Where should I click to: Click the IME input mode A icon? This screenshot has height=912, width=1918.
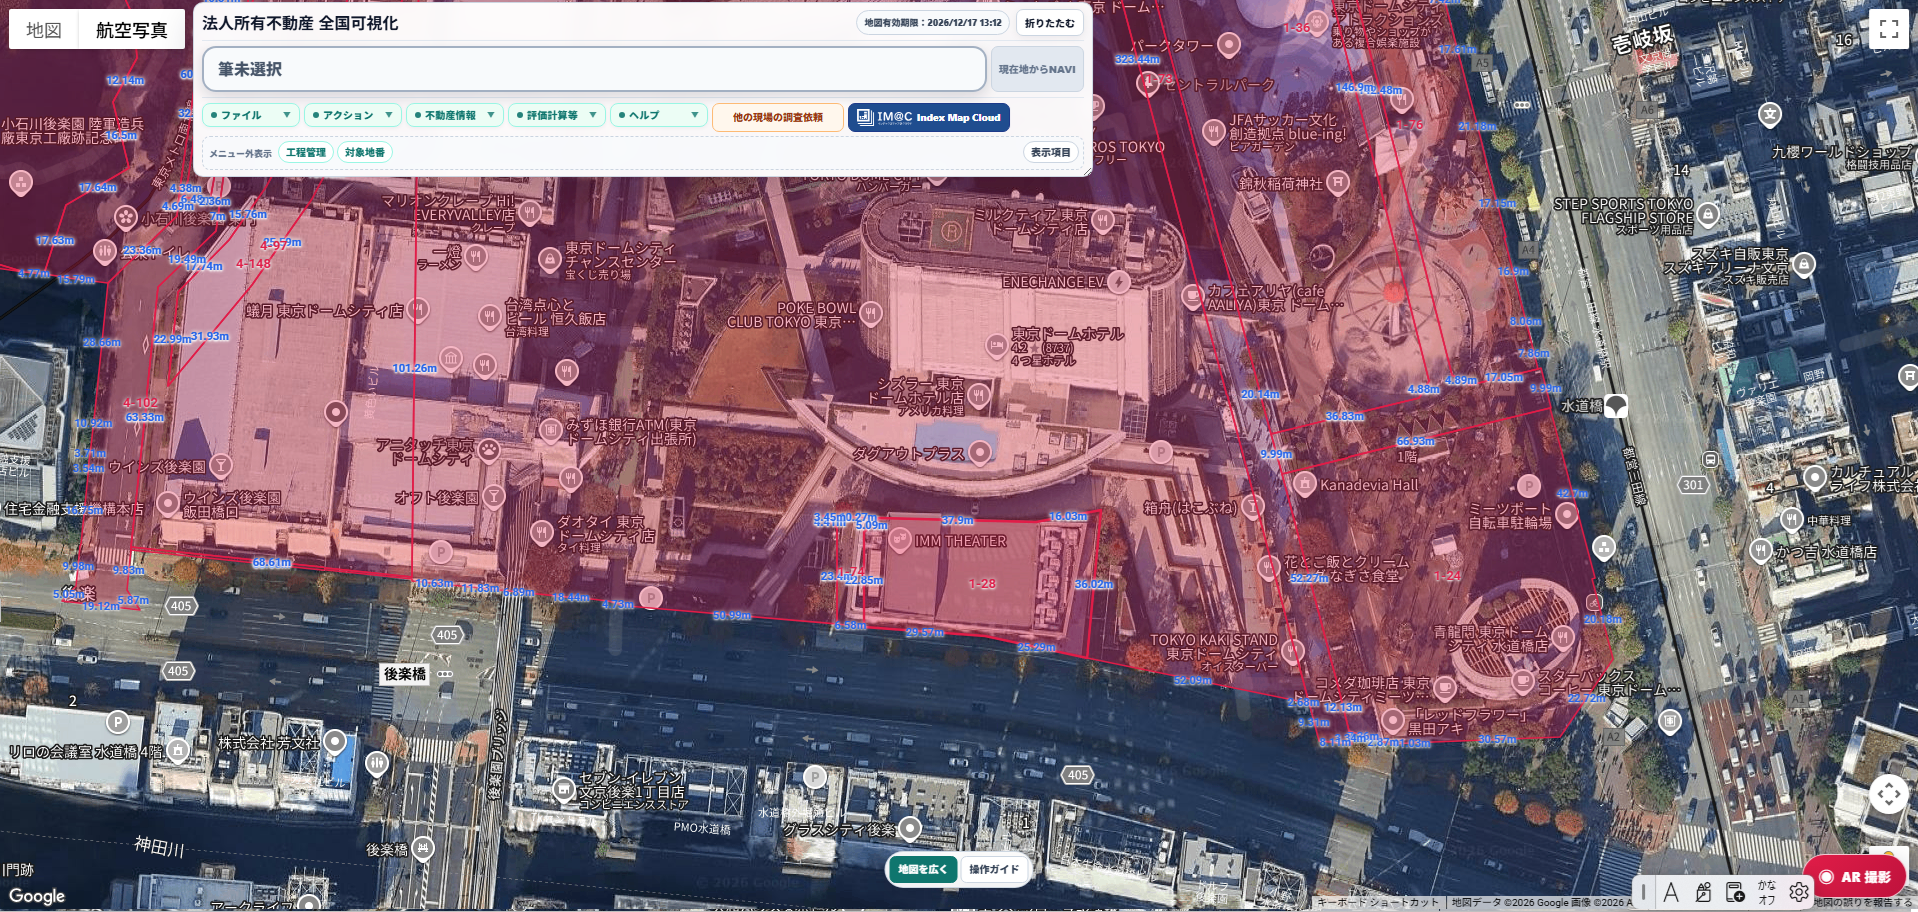point(1671,892)
